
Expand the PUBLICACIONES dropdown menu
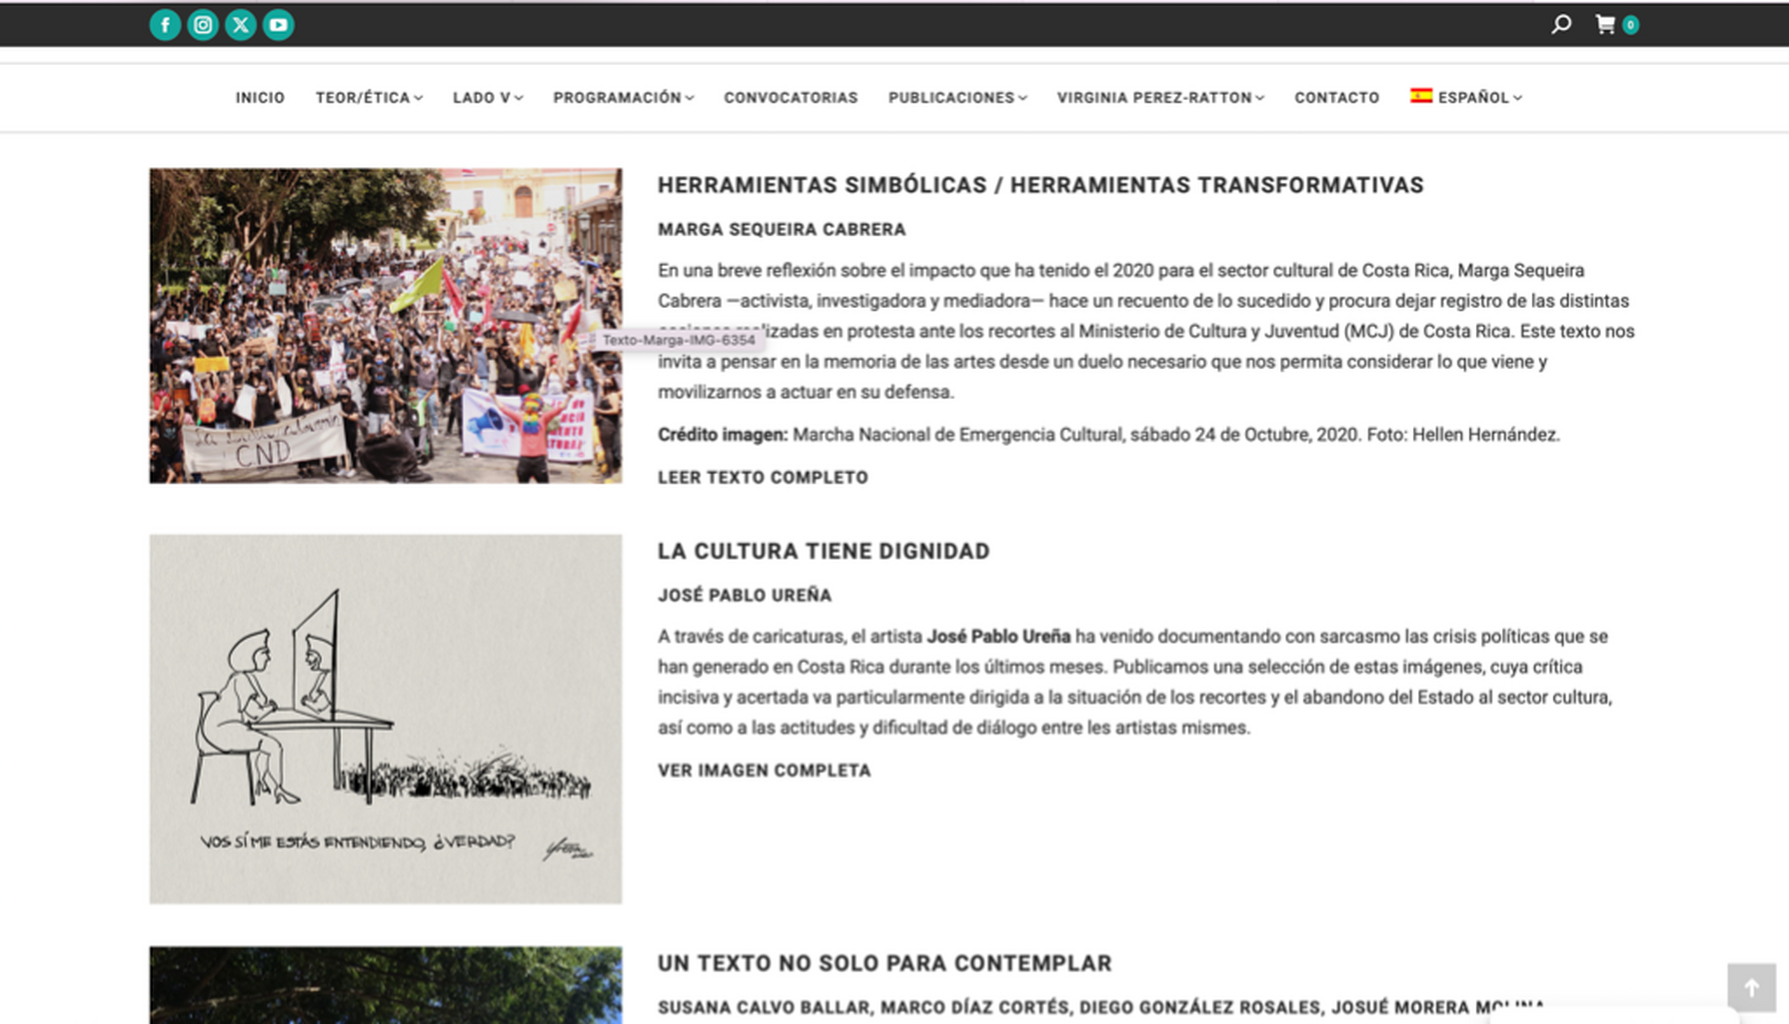[957, 97]
